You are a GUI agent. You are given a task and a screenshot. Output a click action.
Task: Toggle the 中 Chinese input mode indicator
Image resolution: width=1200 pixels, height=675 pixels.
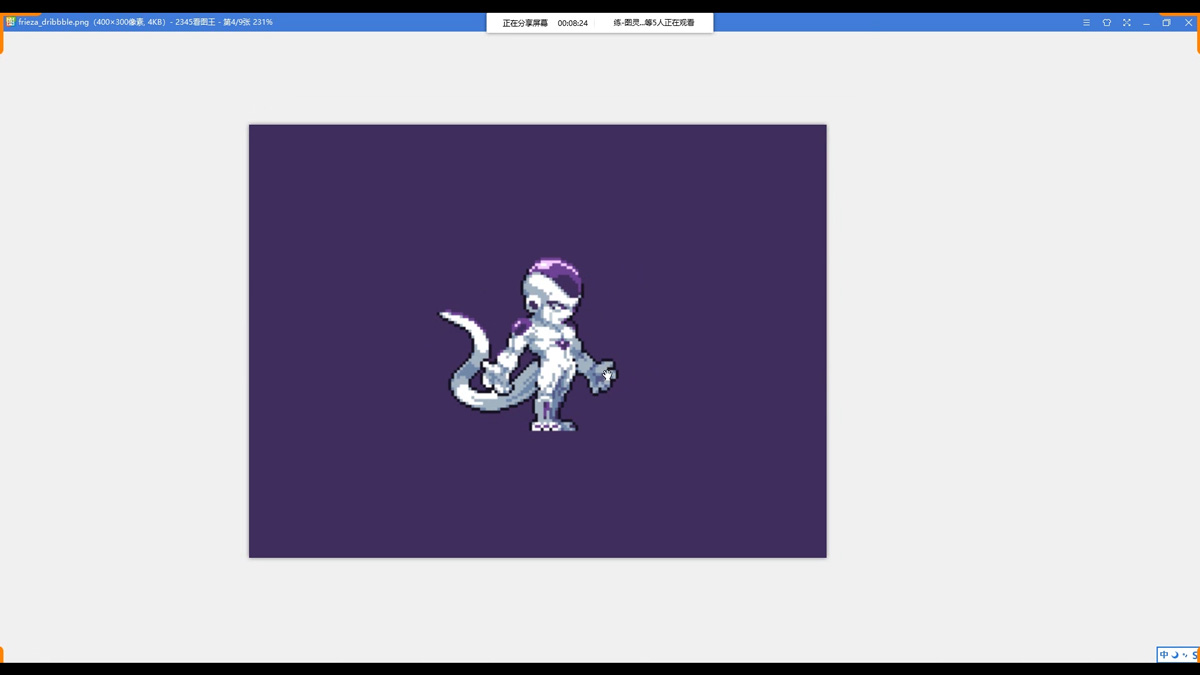(x=1164, y=656)
